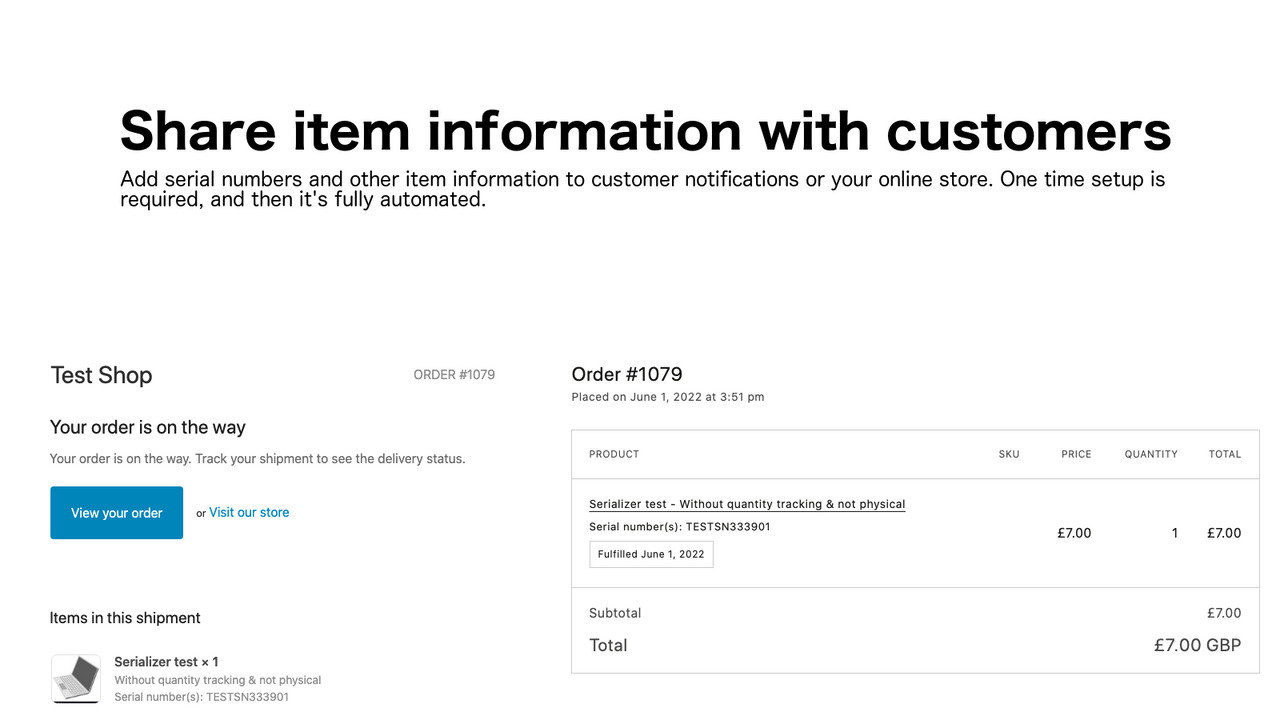Click the ORDER #1079 label

(454, 374)
